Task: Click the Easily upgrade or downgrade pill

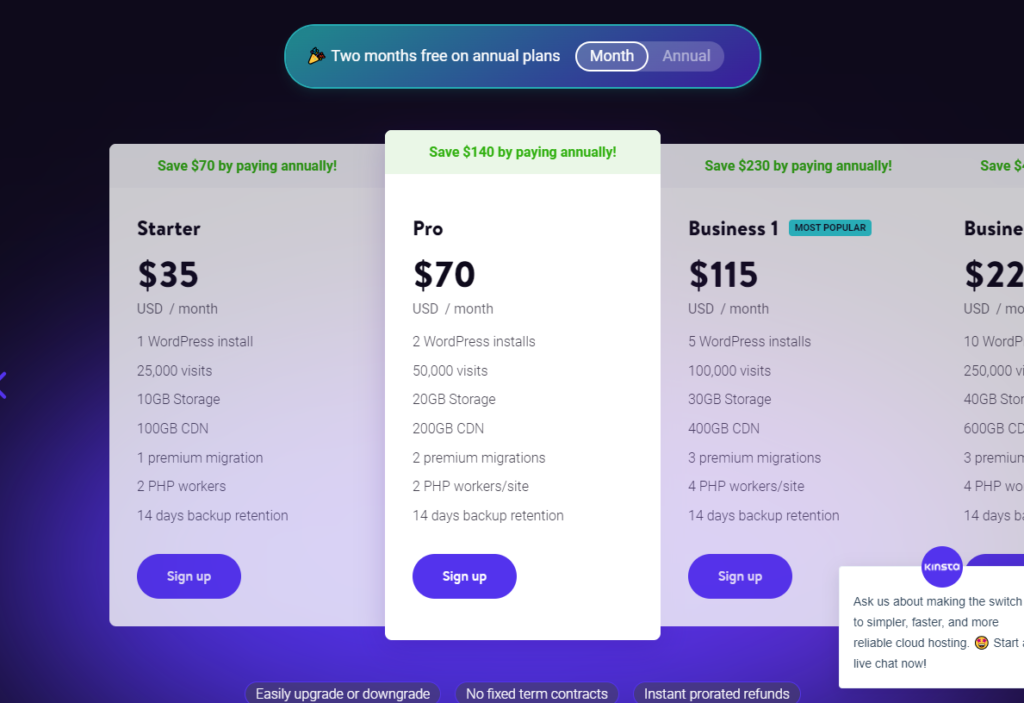Action: 343,693
